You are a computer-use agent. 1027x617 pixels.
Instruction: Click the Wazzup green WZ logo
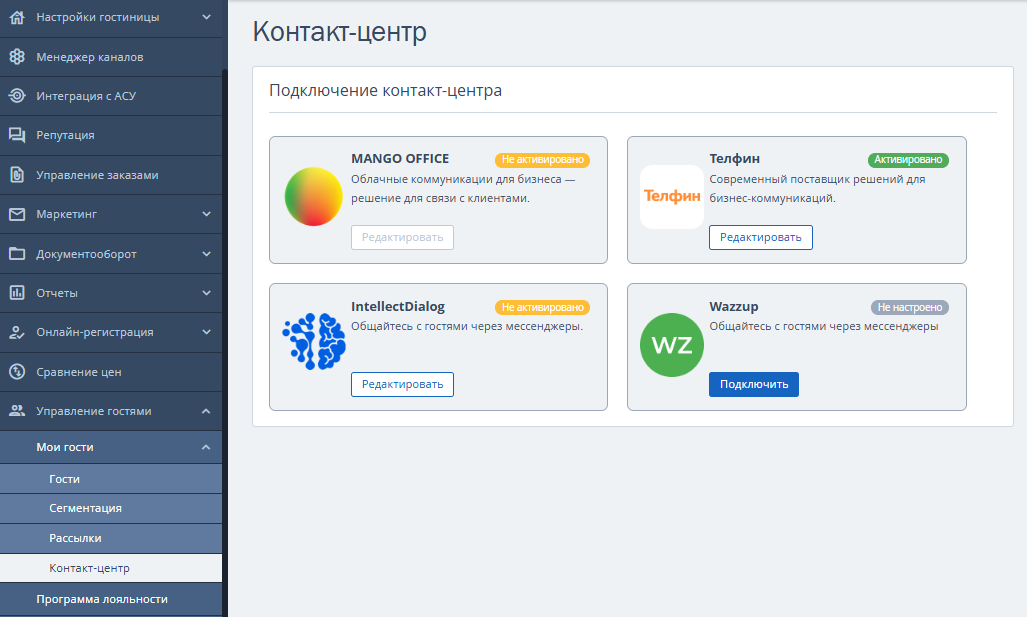pos(672,345)
